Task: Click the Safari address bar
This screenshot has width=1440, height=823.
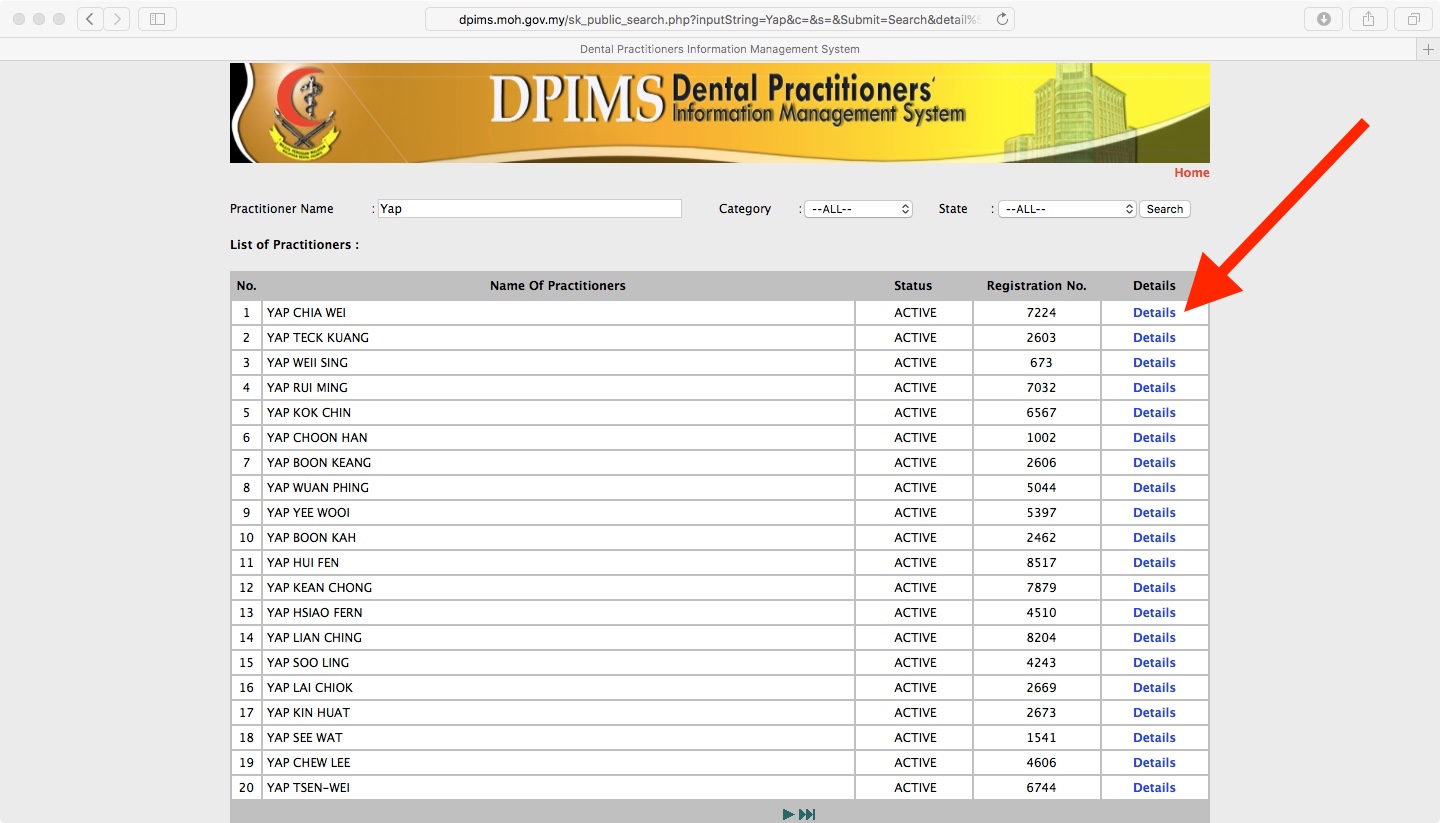Action: 720,19
